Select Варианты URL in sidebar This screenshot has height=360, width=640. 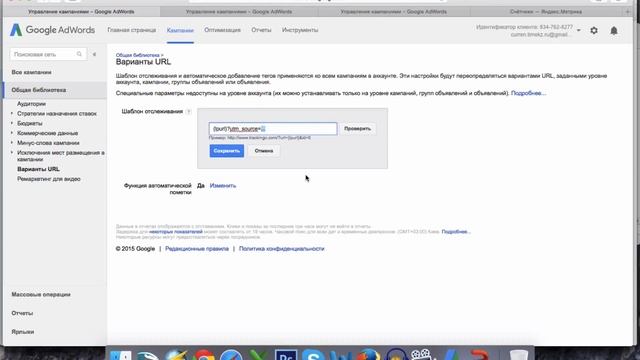(38, 169)
